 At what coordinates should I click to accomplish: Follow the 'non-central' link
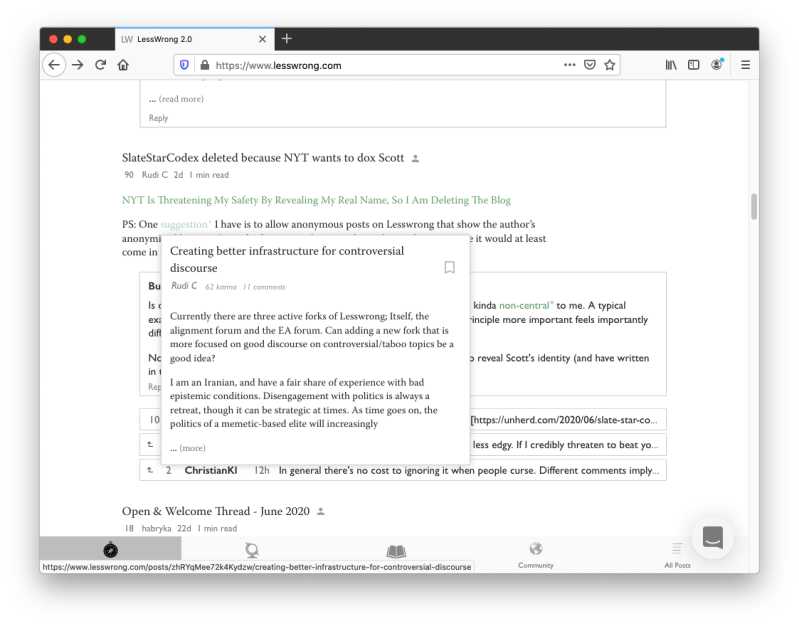525,305
